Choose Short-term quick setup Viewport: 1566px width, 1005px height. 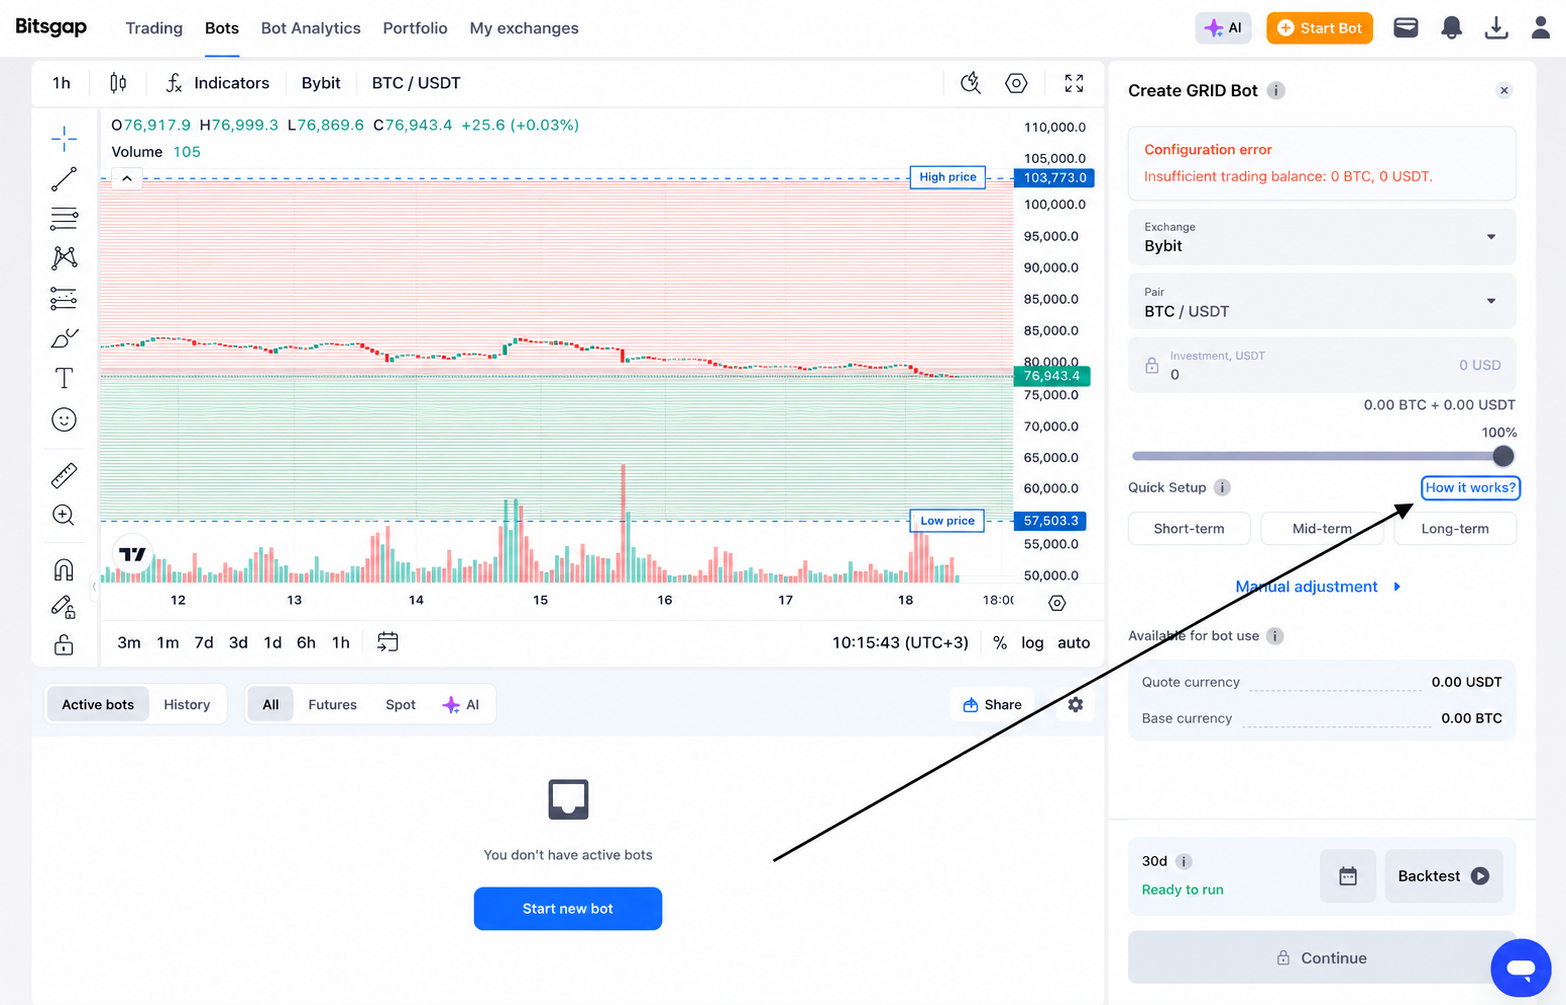pos(1189,528)
